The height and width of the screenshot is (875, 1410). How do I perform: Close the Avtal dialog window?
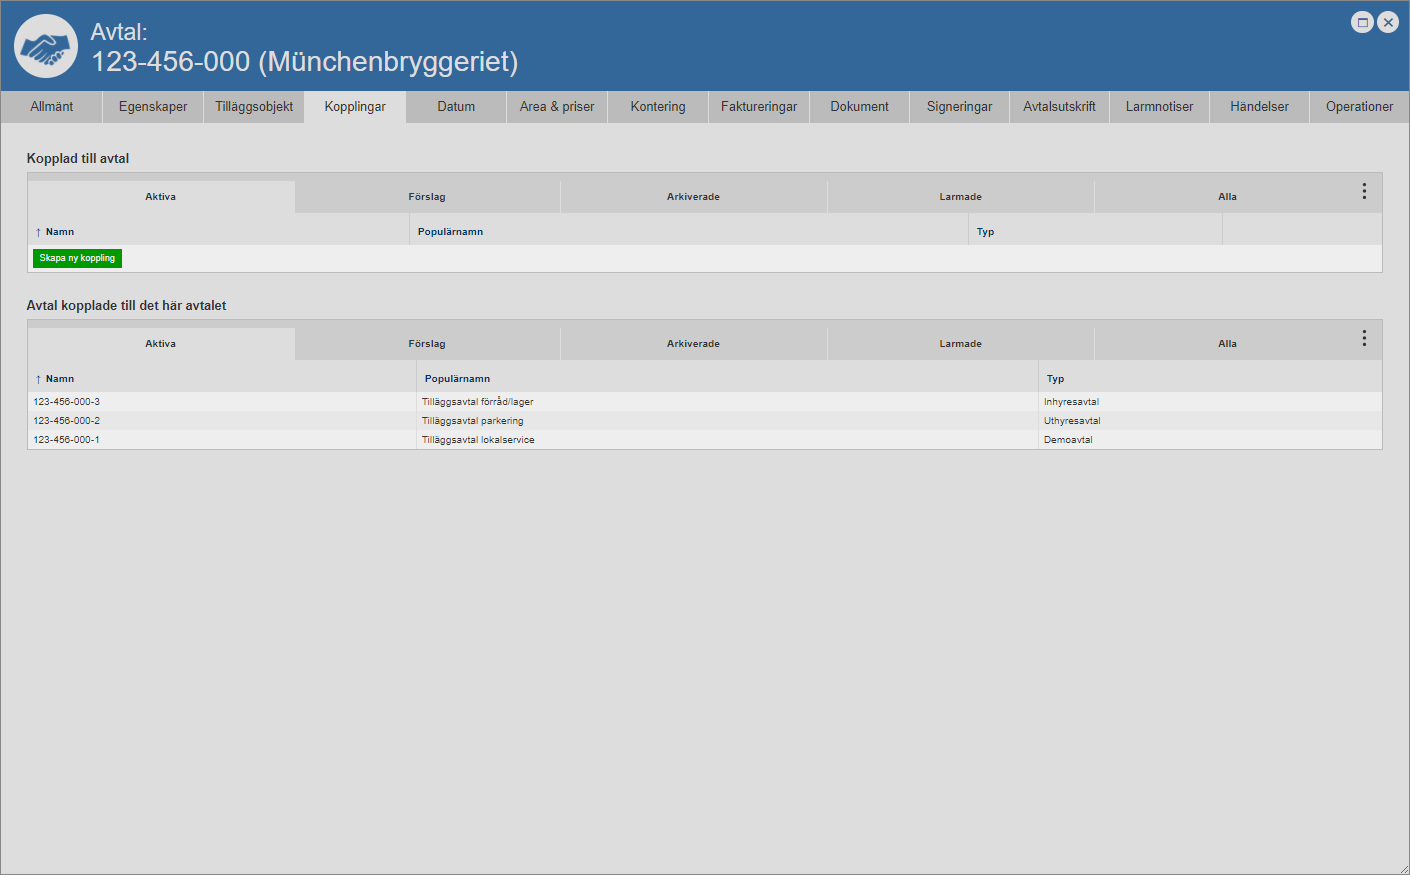[1388, 22]
